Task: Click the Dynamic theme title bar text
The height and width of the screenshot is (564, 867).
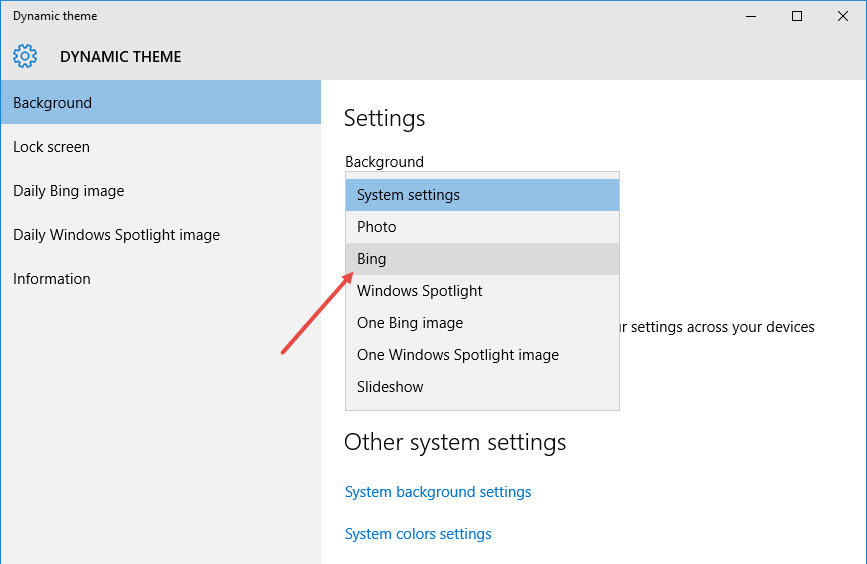Action: pyautogui.click(x=55, y=16)
